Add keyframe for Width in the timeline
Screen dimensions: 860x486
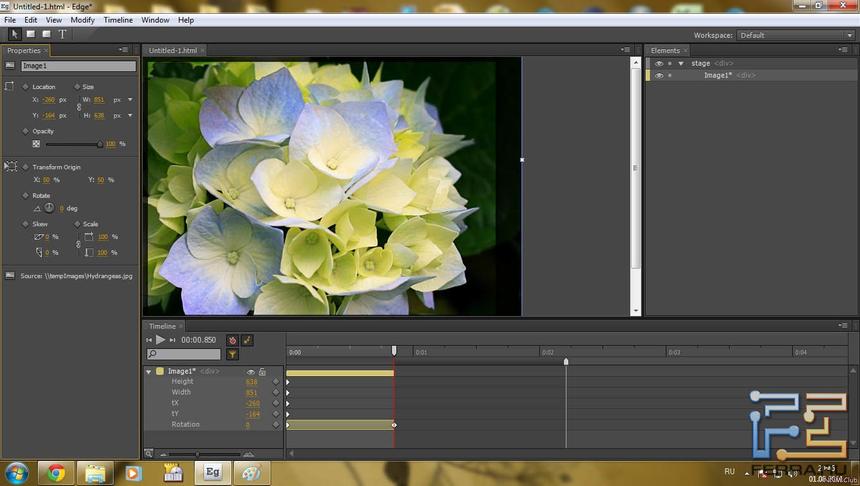click(276, 392)
